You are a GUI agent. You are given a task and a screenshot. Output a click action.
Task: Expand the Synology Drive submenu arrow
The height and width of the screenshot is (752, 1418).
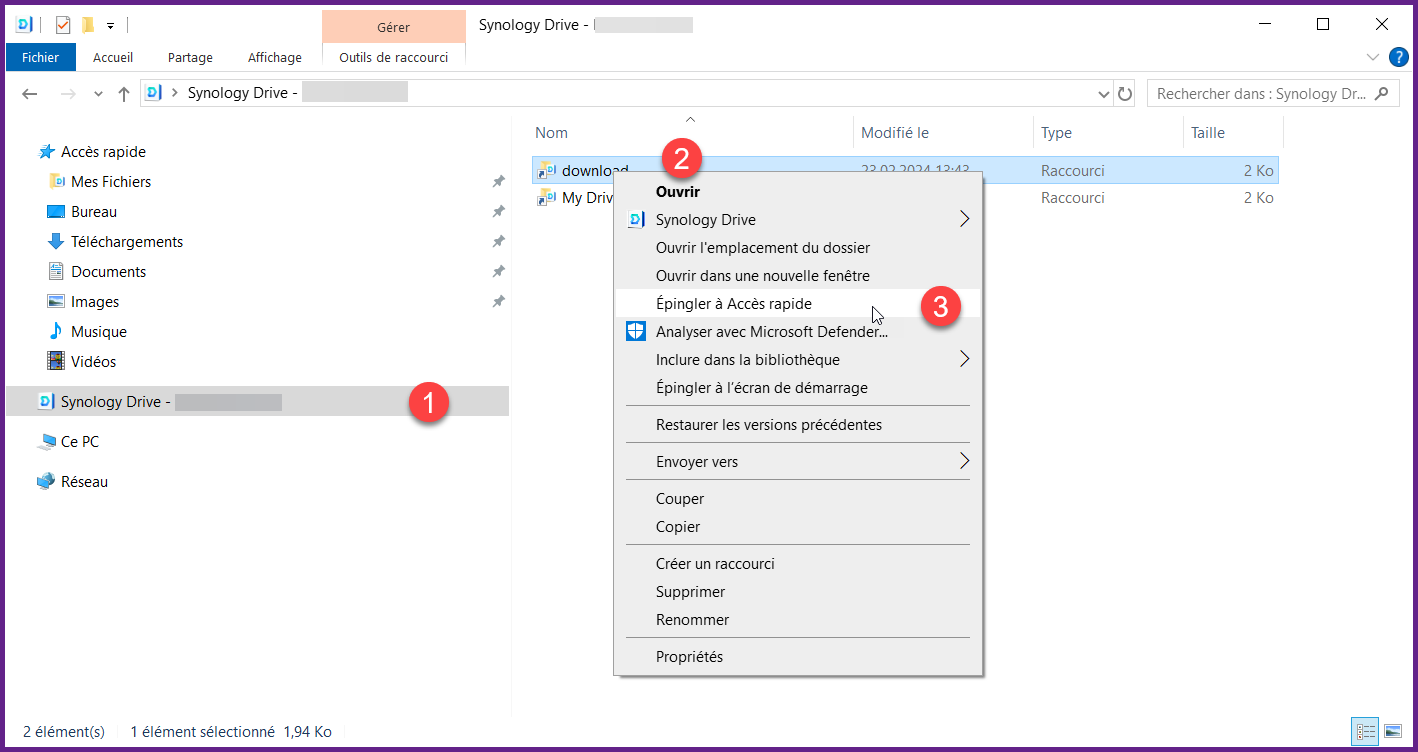point(964,220)
